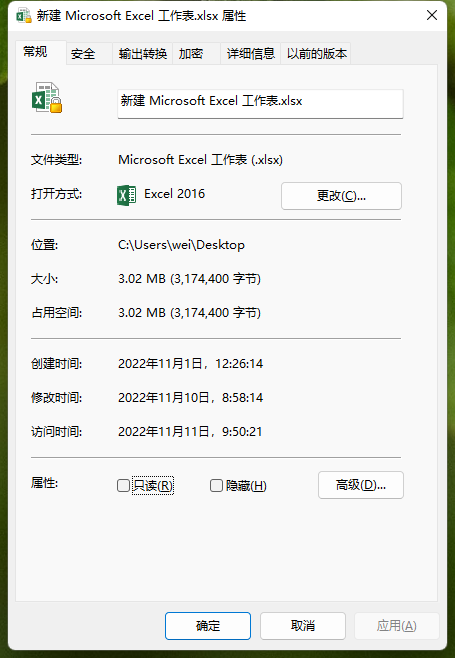Screen dimensions: 455x658
Task: Click the 位置: label
Action: tap(44, 245)
